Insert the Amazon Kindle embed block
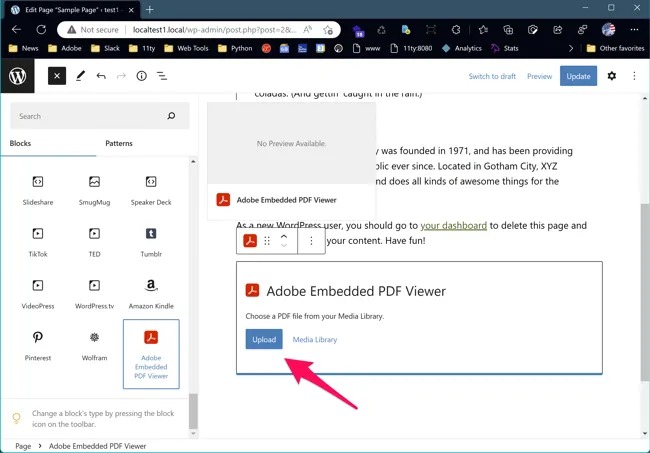Image resolution: width=650 pixels, height=453 pixels. pyautogui.click(x=150, y=292)
